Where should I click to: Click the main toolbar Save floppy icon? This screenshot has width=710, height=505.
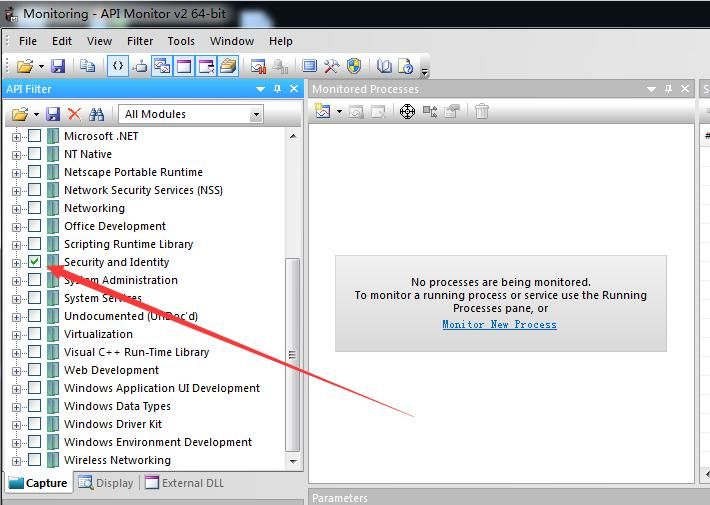click(x=58, y=66)
